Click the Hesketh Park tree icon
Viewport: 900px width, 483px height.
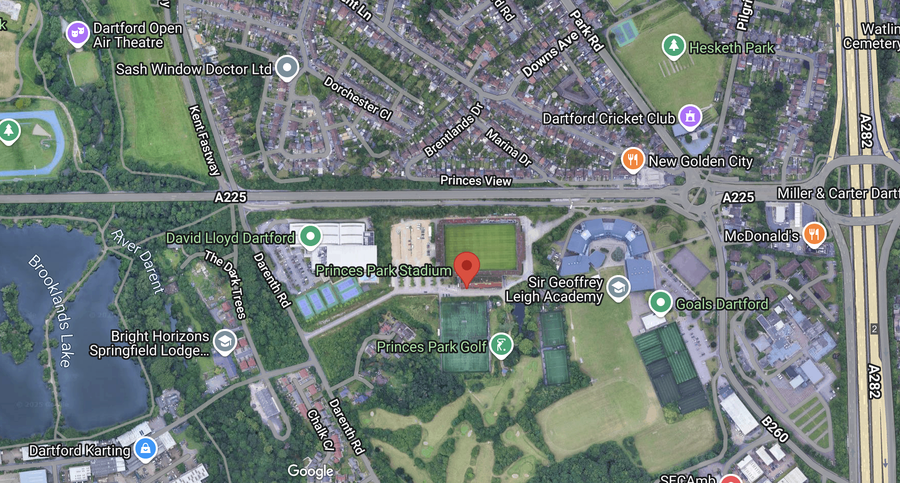pos(673,47)
